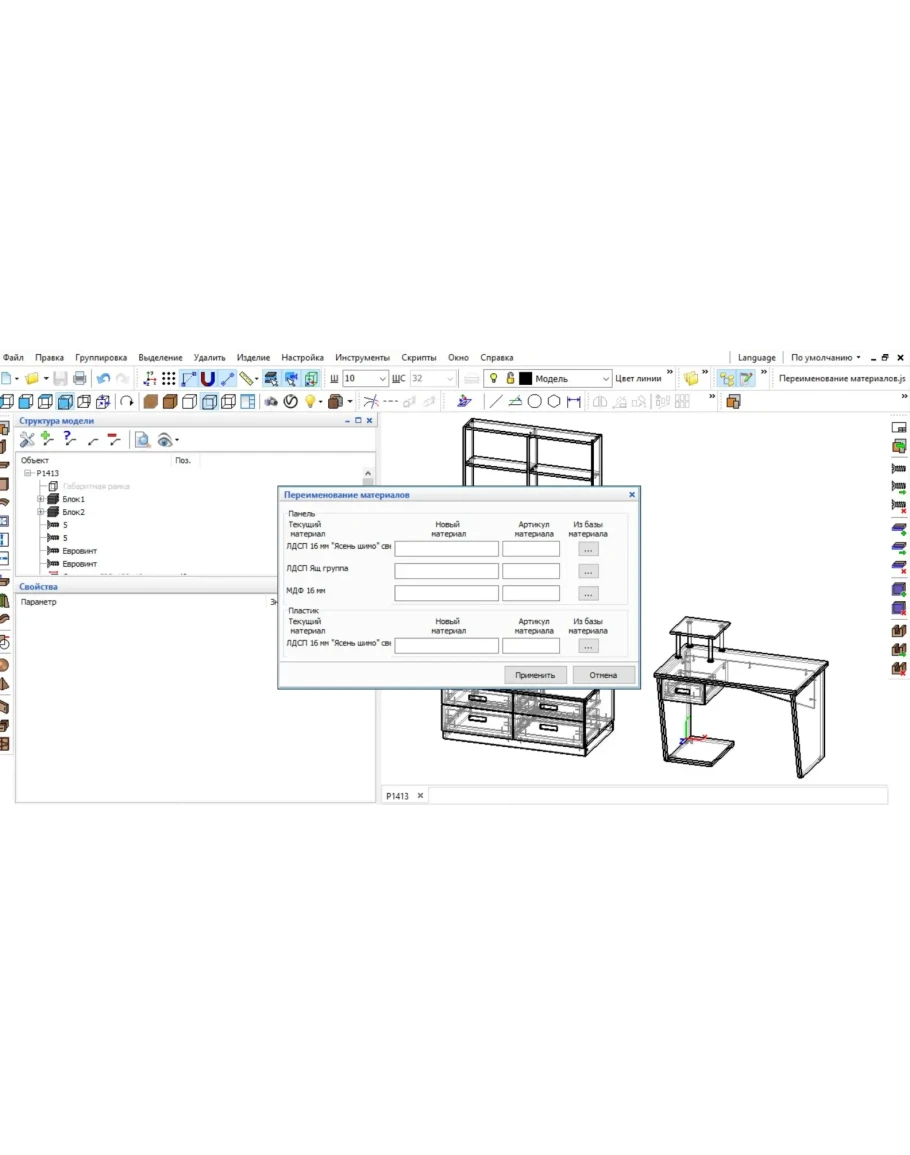This screenshot has width=910, height=1155.
Task: Collapse the P1413 root tree node
Action: tap(28, 473)
